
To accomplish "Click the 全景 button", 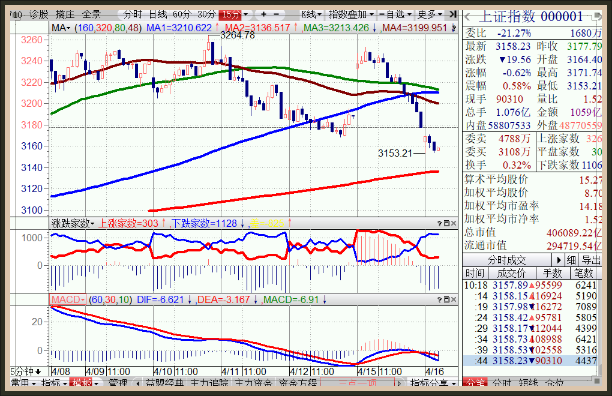I will coord(91,14).
